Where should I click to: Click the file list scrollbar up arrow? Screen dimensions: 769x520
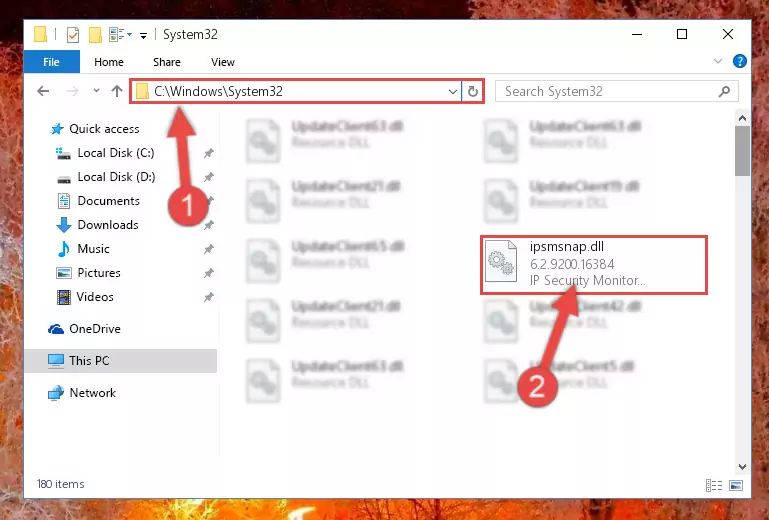[742, 118]
